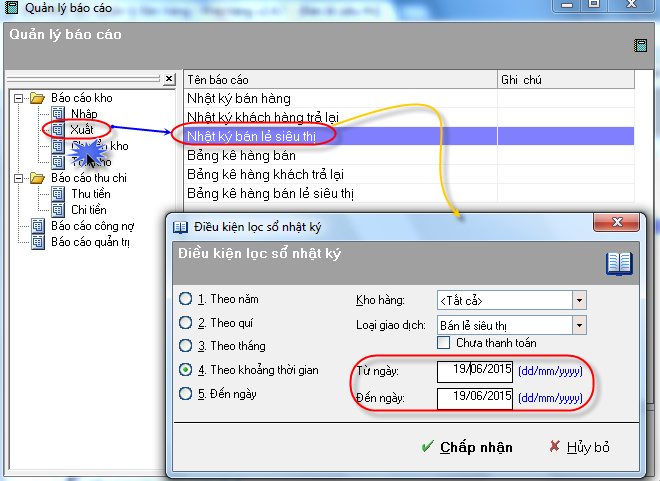Click the Hủy bỏ button
The image size is (660, 481).
579,447
